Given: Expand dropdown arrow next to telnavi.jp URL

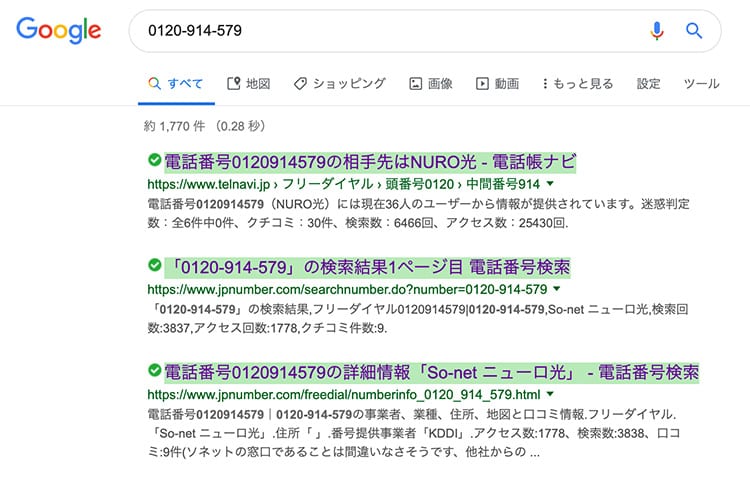Looking at the screenshot, I should (x=550, y=183).
